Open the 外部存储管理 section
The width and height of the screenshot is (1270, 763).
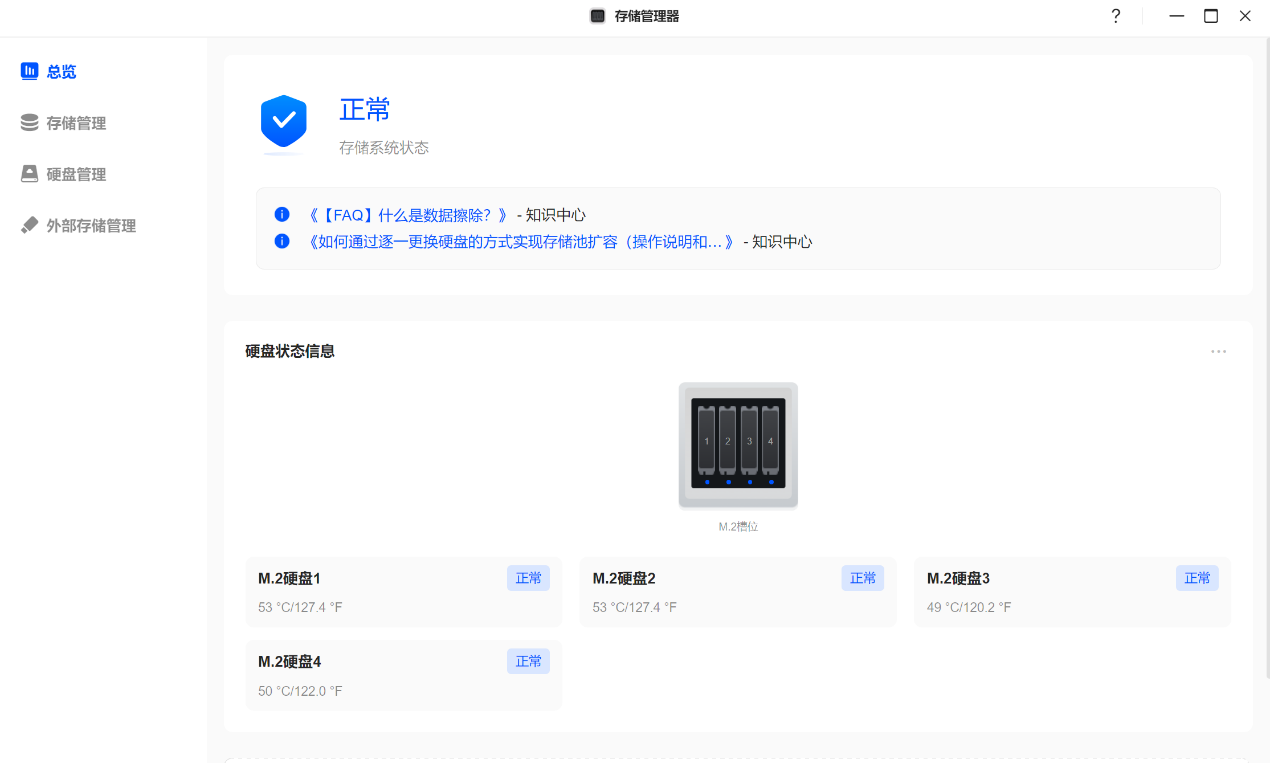[90, 226]
